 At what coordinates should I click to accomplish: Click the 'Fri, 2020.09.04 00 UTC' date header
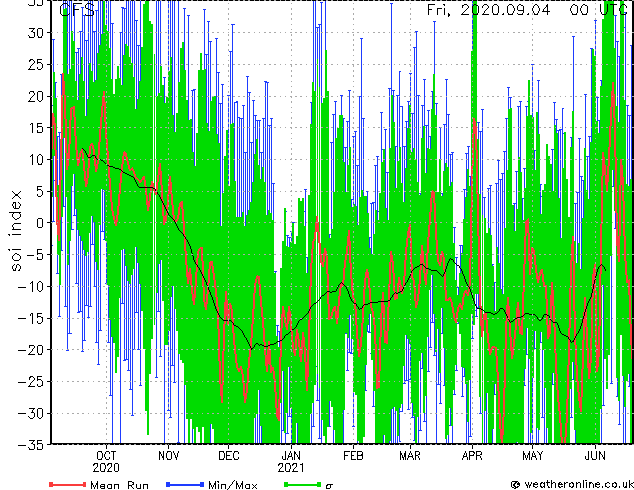[527, 9]
